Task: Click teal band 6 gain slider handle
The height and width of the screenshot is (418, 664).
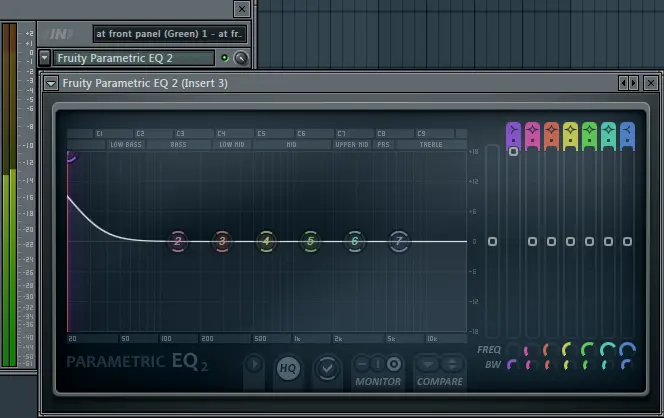Action: pyautogui.click(x=609, y=241)
